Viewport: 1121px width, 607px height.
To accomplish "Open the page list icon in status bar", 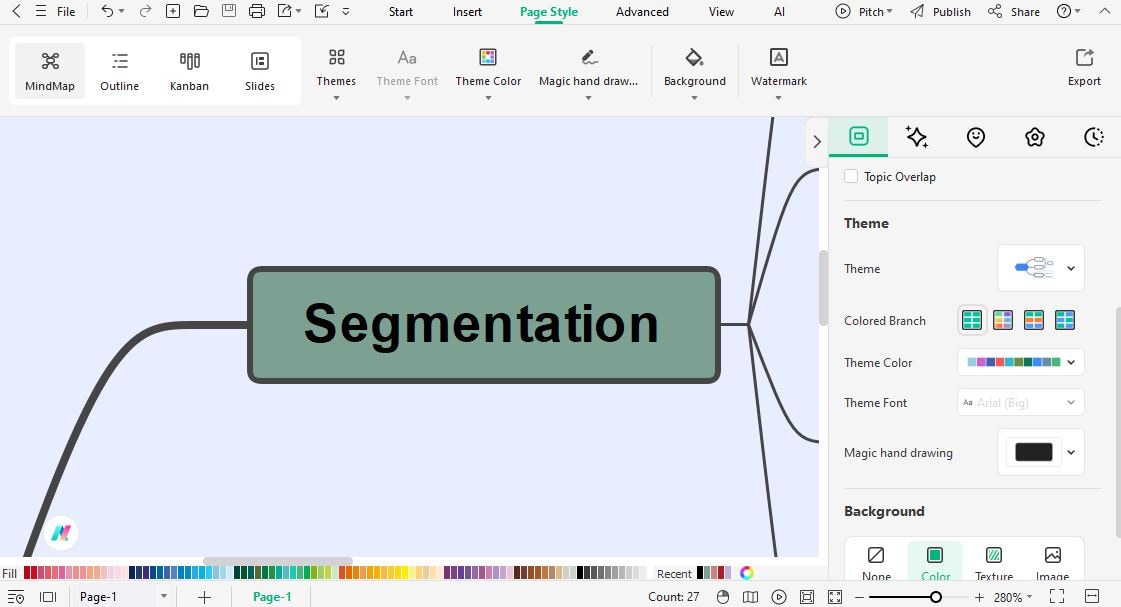I will click(16, 597).
